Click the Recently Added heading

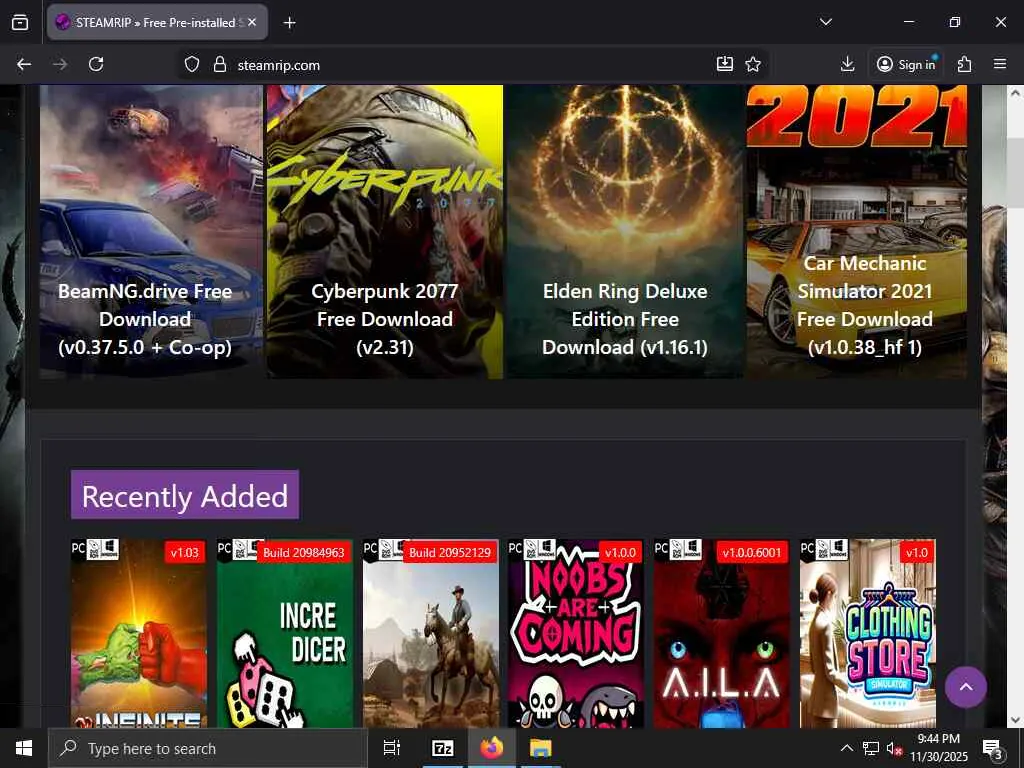pyautogui.click(x=185, y=495)
